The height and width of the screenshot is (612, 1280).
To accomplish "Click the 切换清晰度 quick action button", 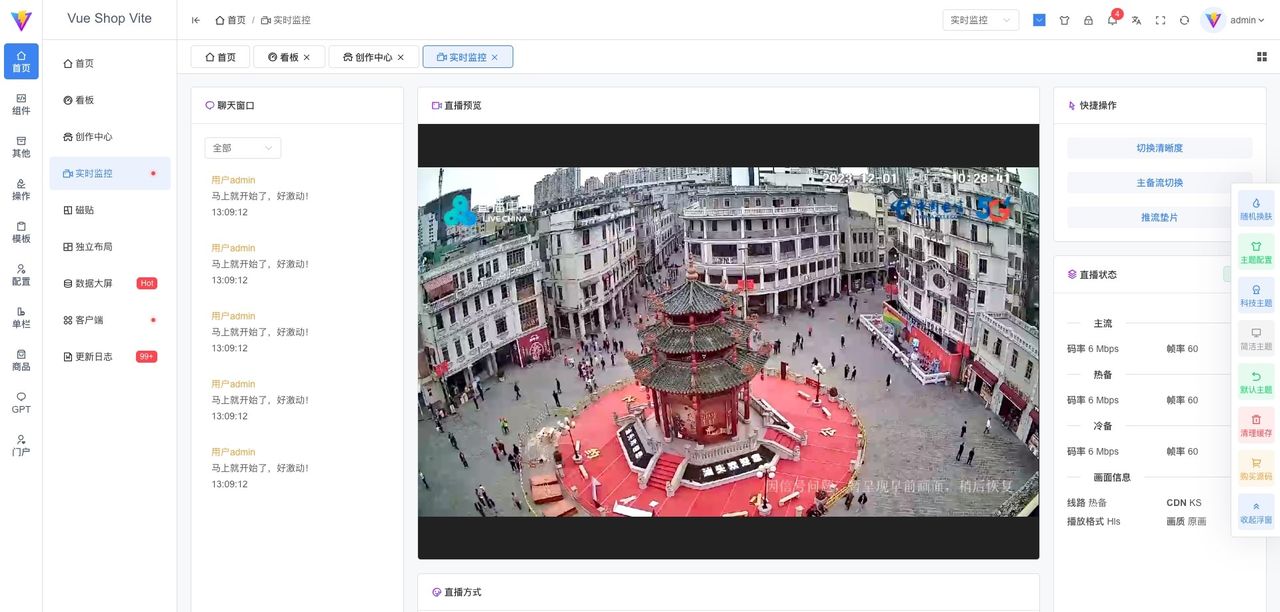I will click(1158, 147).
